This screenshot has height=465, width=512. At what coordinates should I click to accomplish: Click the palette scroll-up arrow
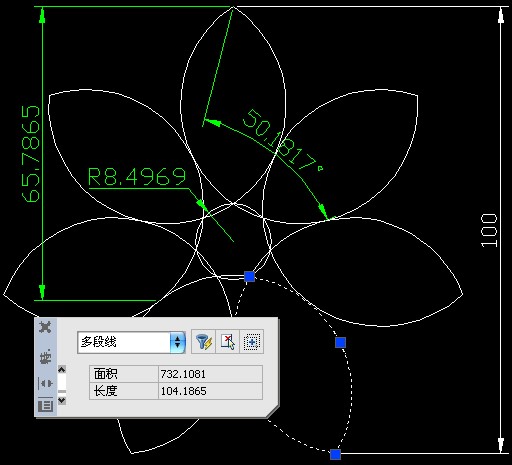point(62,369)
